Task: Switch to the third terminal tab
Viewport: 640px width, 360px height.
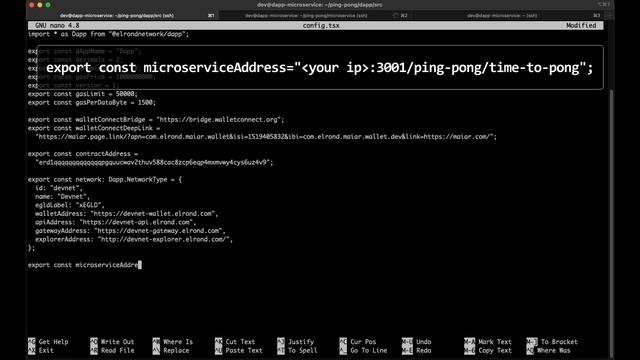Action: 502,16
